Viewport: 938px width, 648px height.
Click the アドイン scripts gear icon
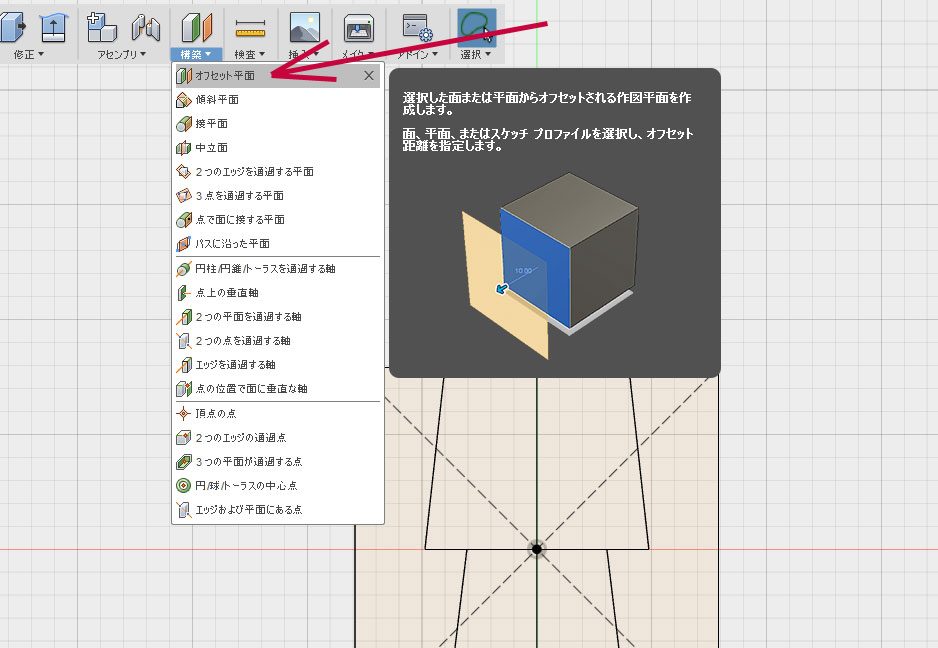pos(416,27)
